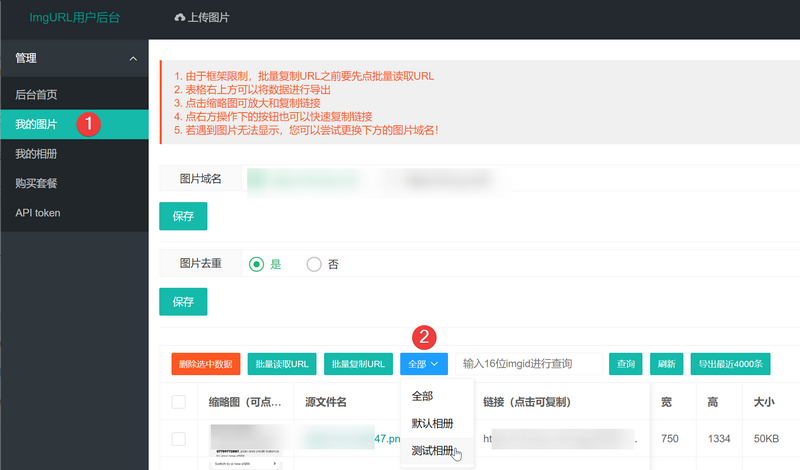Copy the first row link cell

pos(560,439)
